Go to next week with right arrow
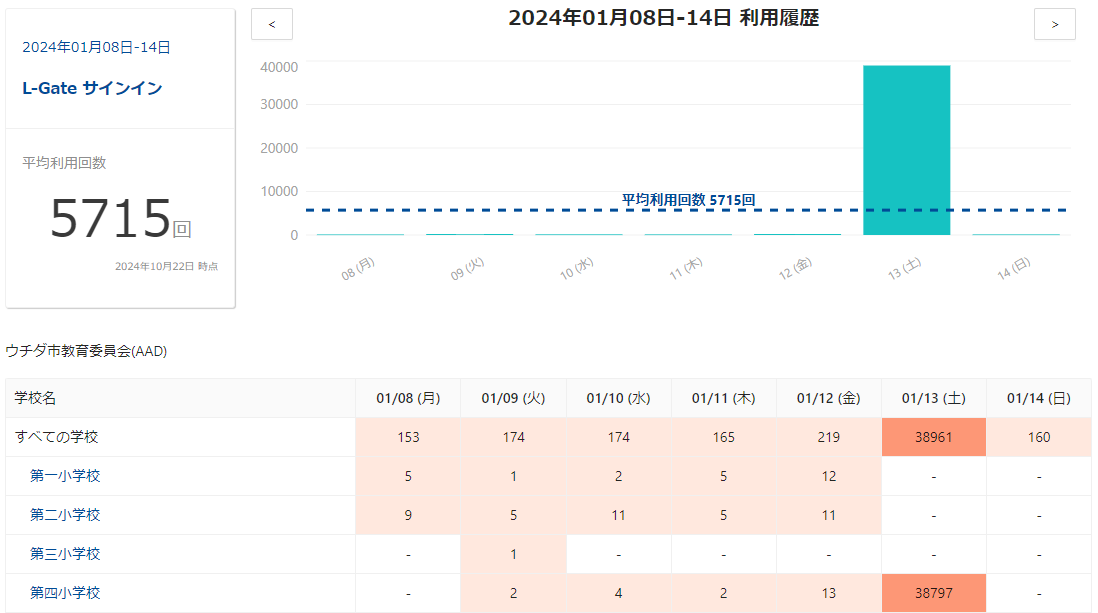This screenshot has width=1098, height=613. click(x=1054, y=24)
